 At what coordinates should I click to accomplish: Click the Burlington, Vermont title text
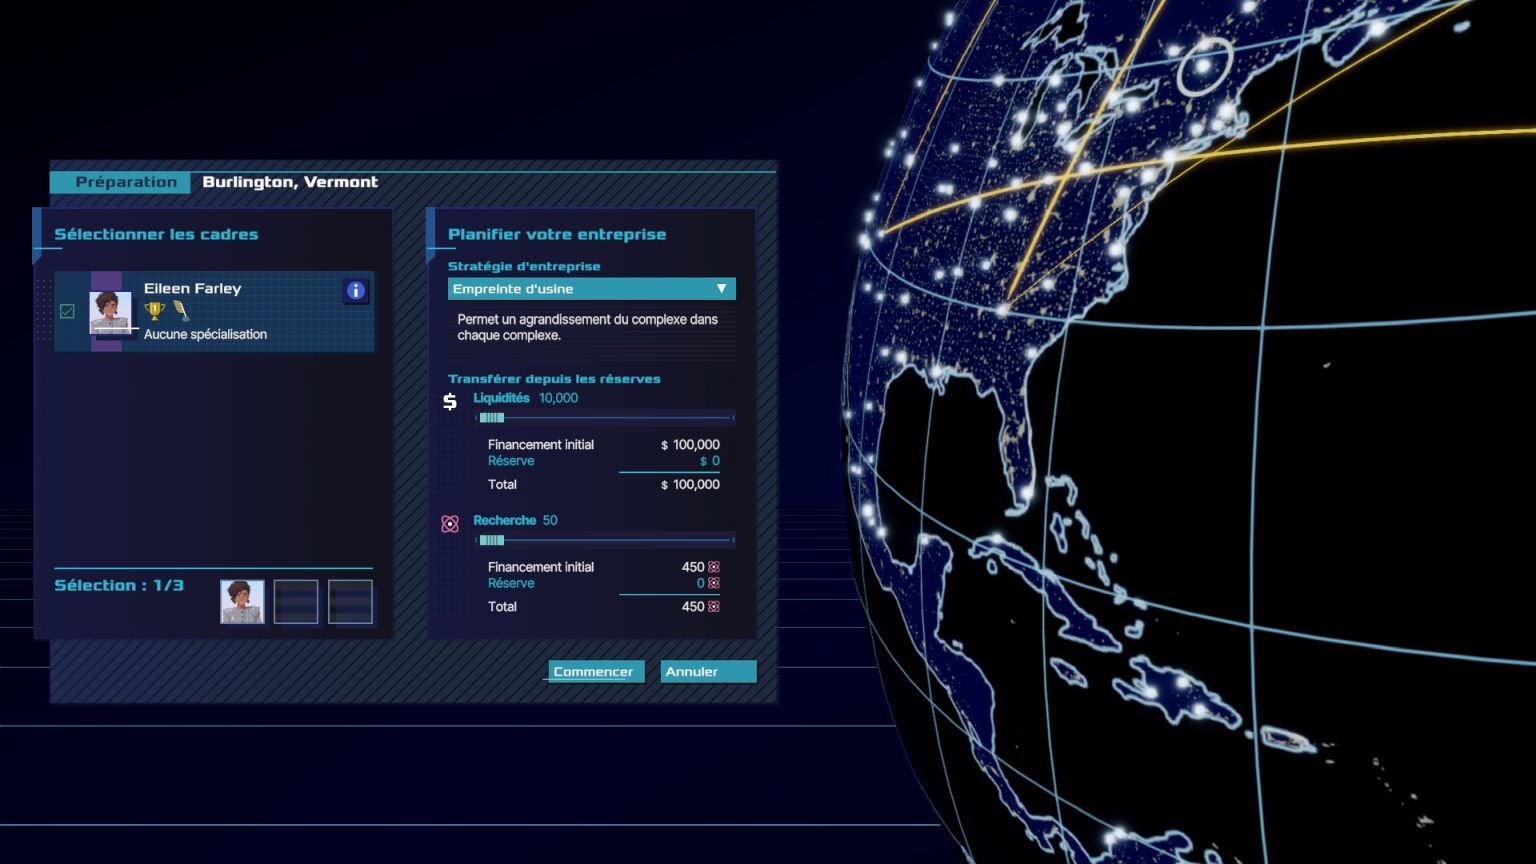[290, 182]
